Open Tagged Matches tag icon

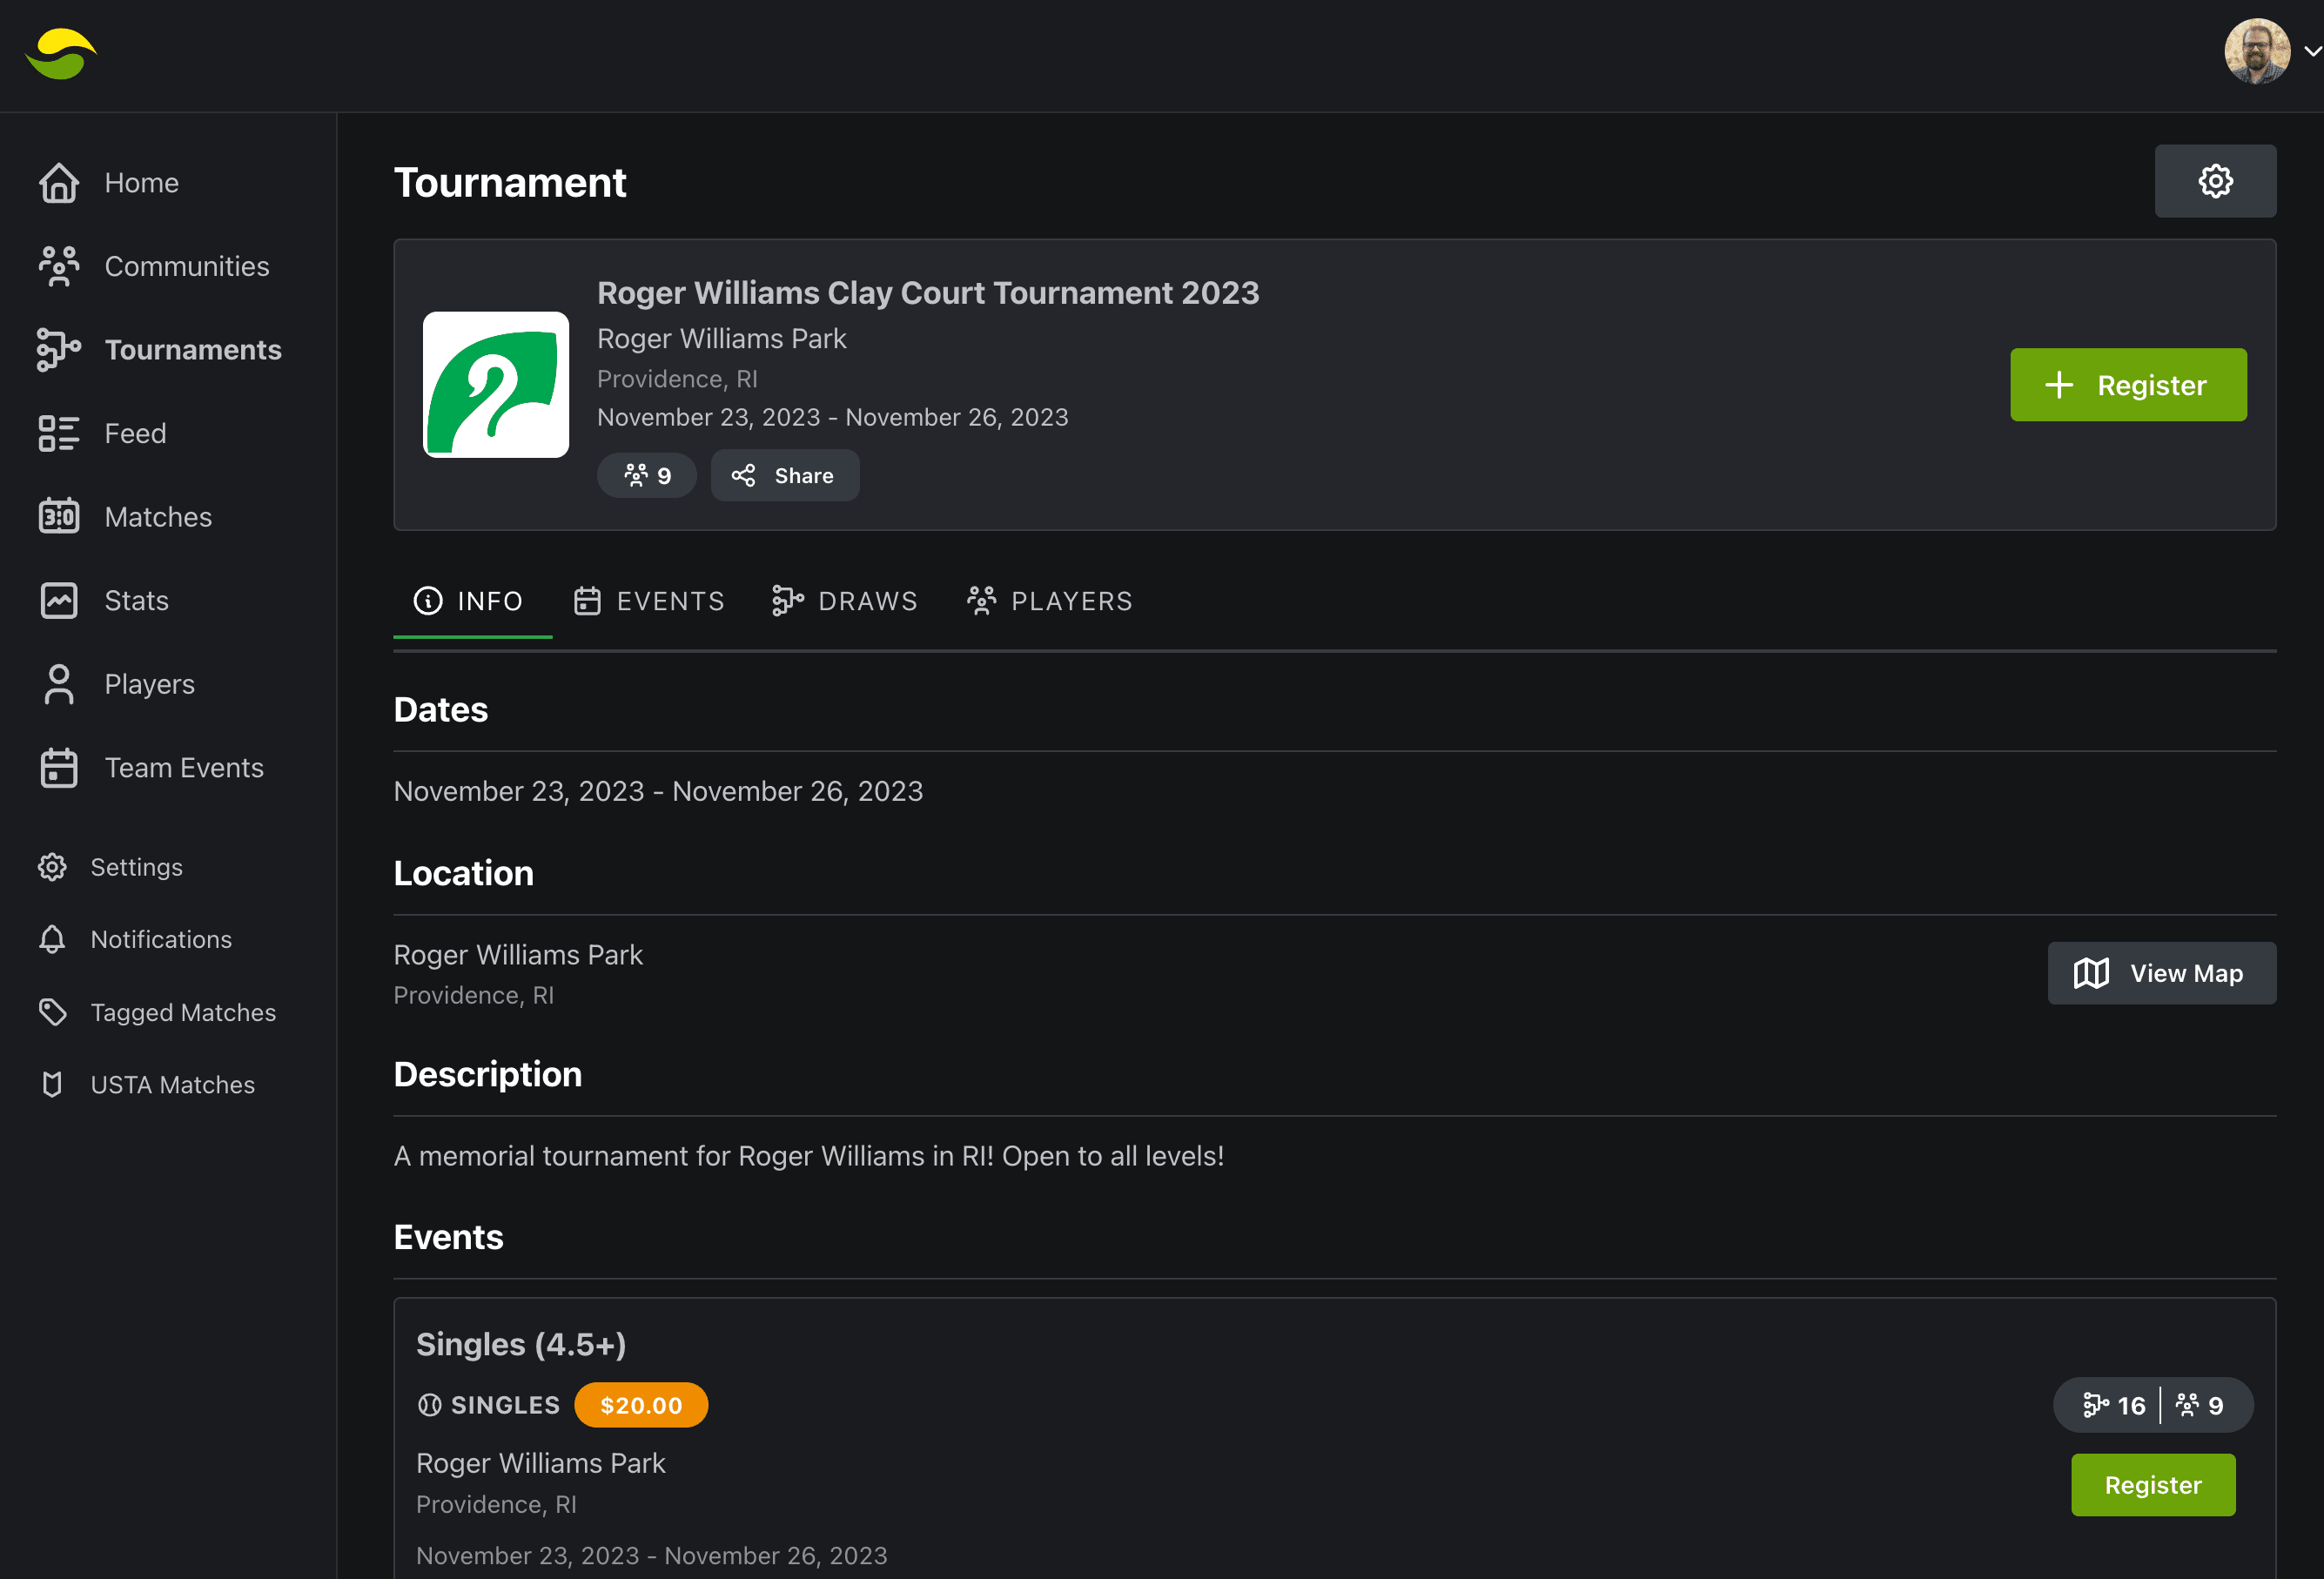pos(53,1012)
